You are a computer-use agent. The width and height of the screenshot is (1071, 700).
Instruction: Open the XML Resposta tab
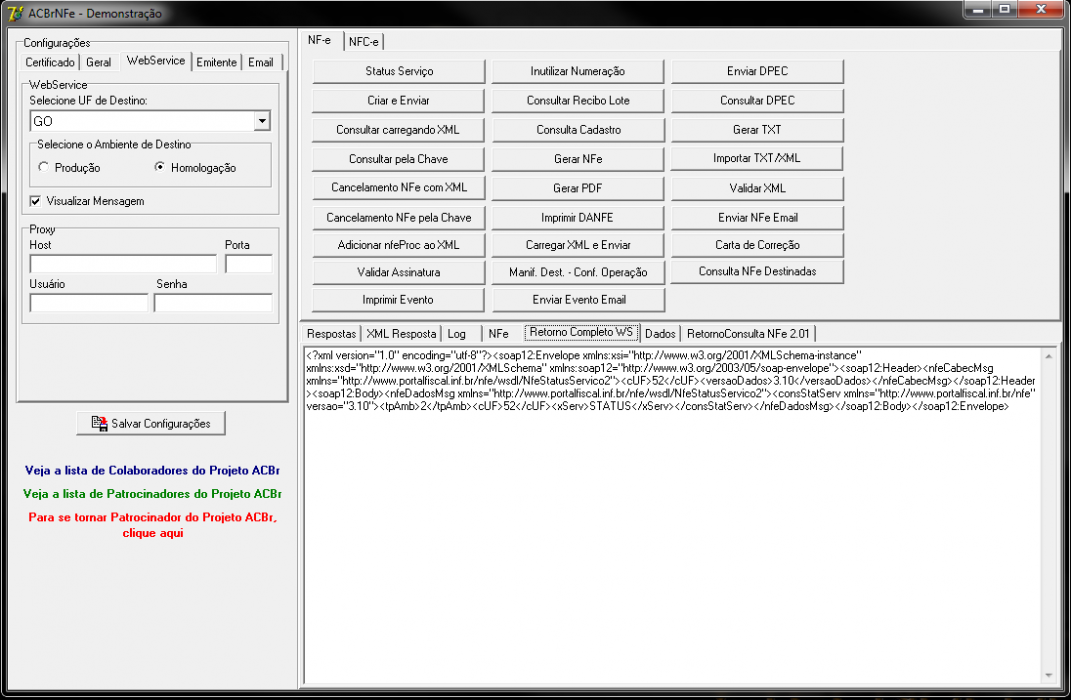point(401,333)
